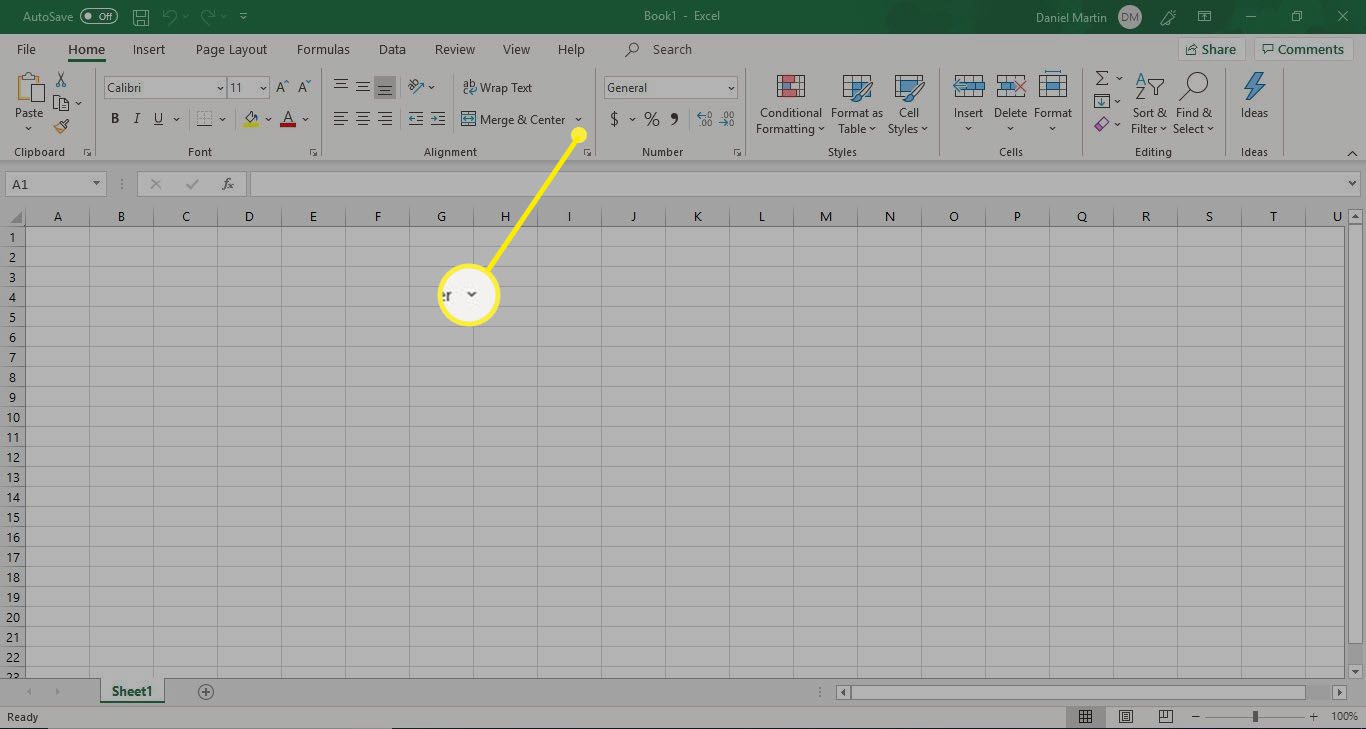Image resolution: width=1366 pixels, height=729 pixels.
Task: Toggle Underline formatting
Action: click(159, 119)
